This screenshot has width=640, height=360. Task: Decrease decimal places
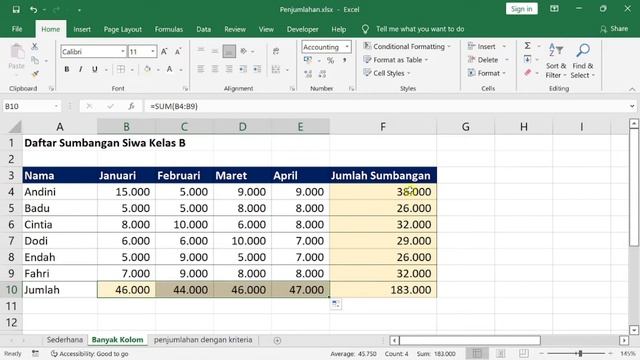click(322, 74)
